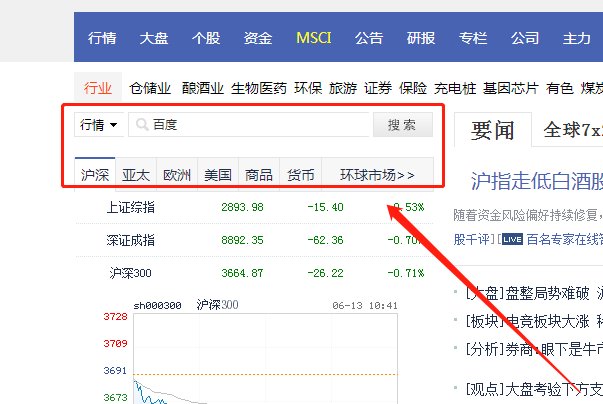Image resolution: width=603 pixels, height=404 pixels.
Task: Open the 百名专家在线 live link
Action: [x=564, y=239]
